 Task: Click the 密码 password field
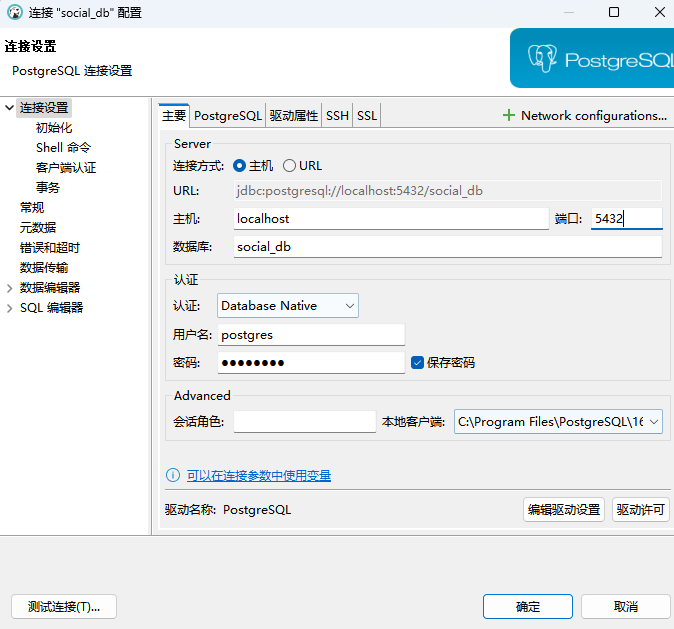311,362
